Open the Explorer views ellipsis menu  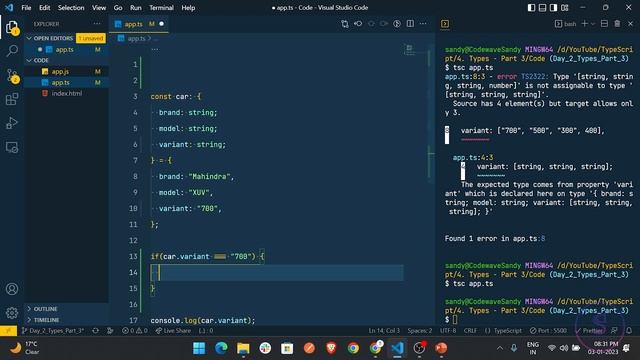[x=97, y=24]
